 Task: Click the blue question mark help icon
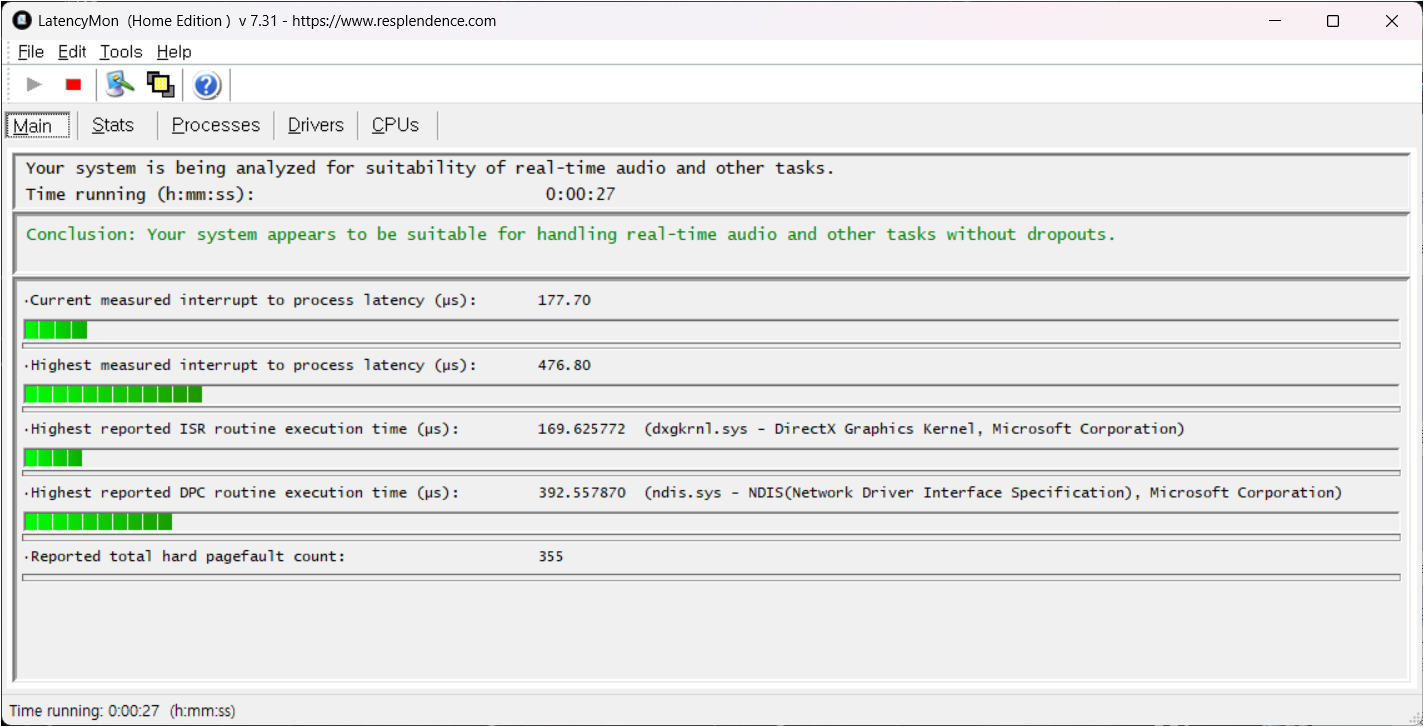point(207,86)
